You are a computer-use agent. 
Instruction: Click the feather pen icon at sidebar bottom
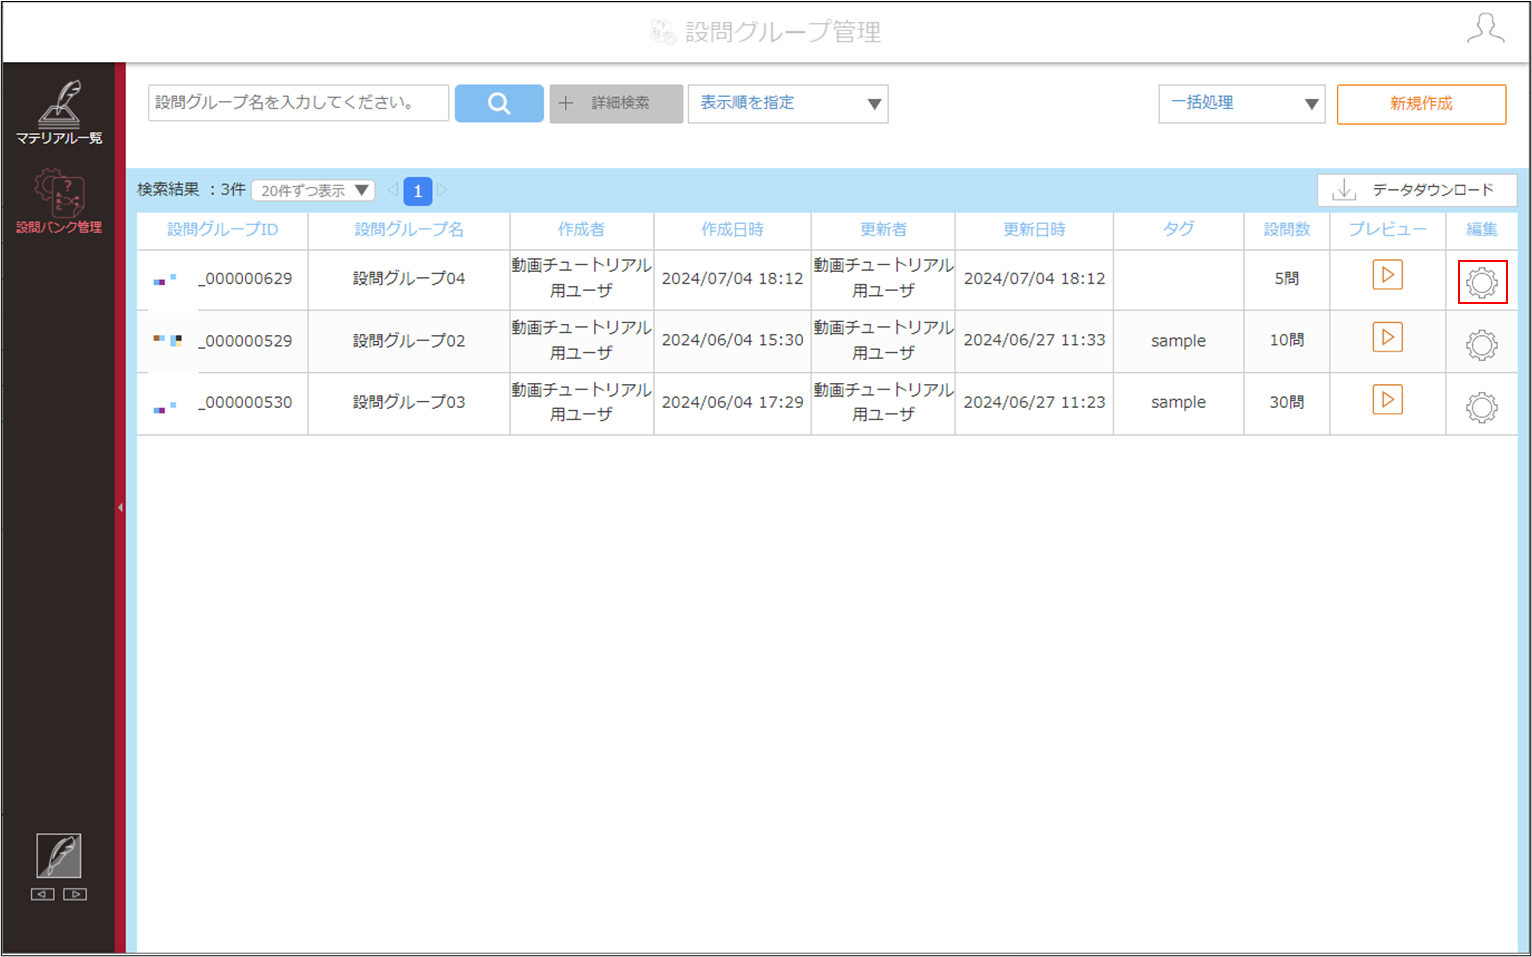point(59,856)
